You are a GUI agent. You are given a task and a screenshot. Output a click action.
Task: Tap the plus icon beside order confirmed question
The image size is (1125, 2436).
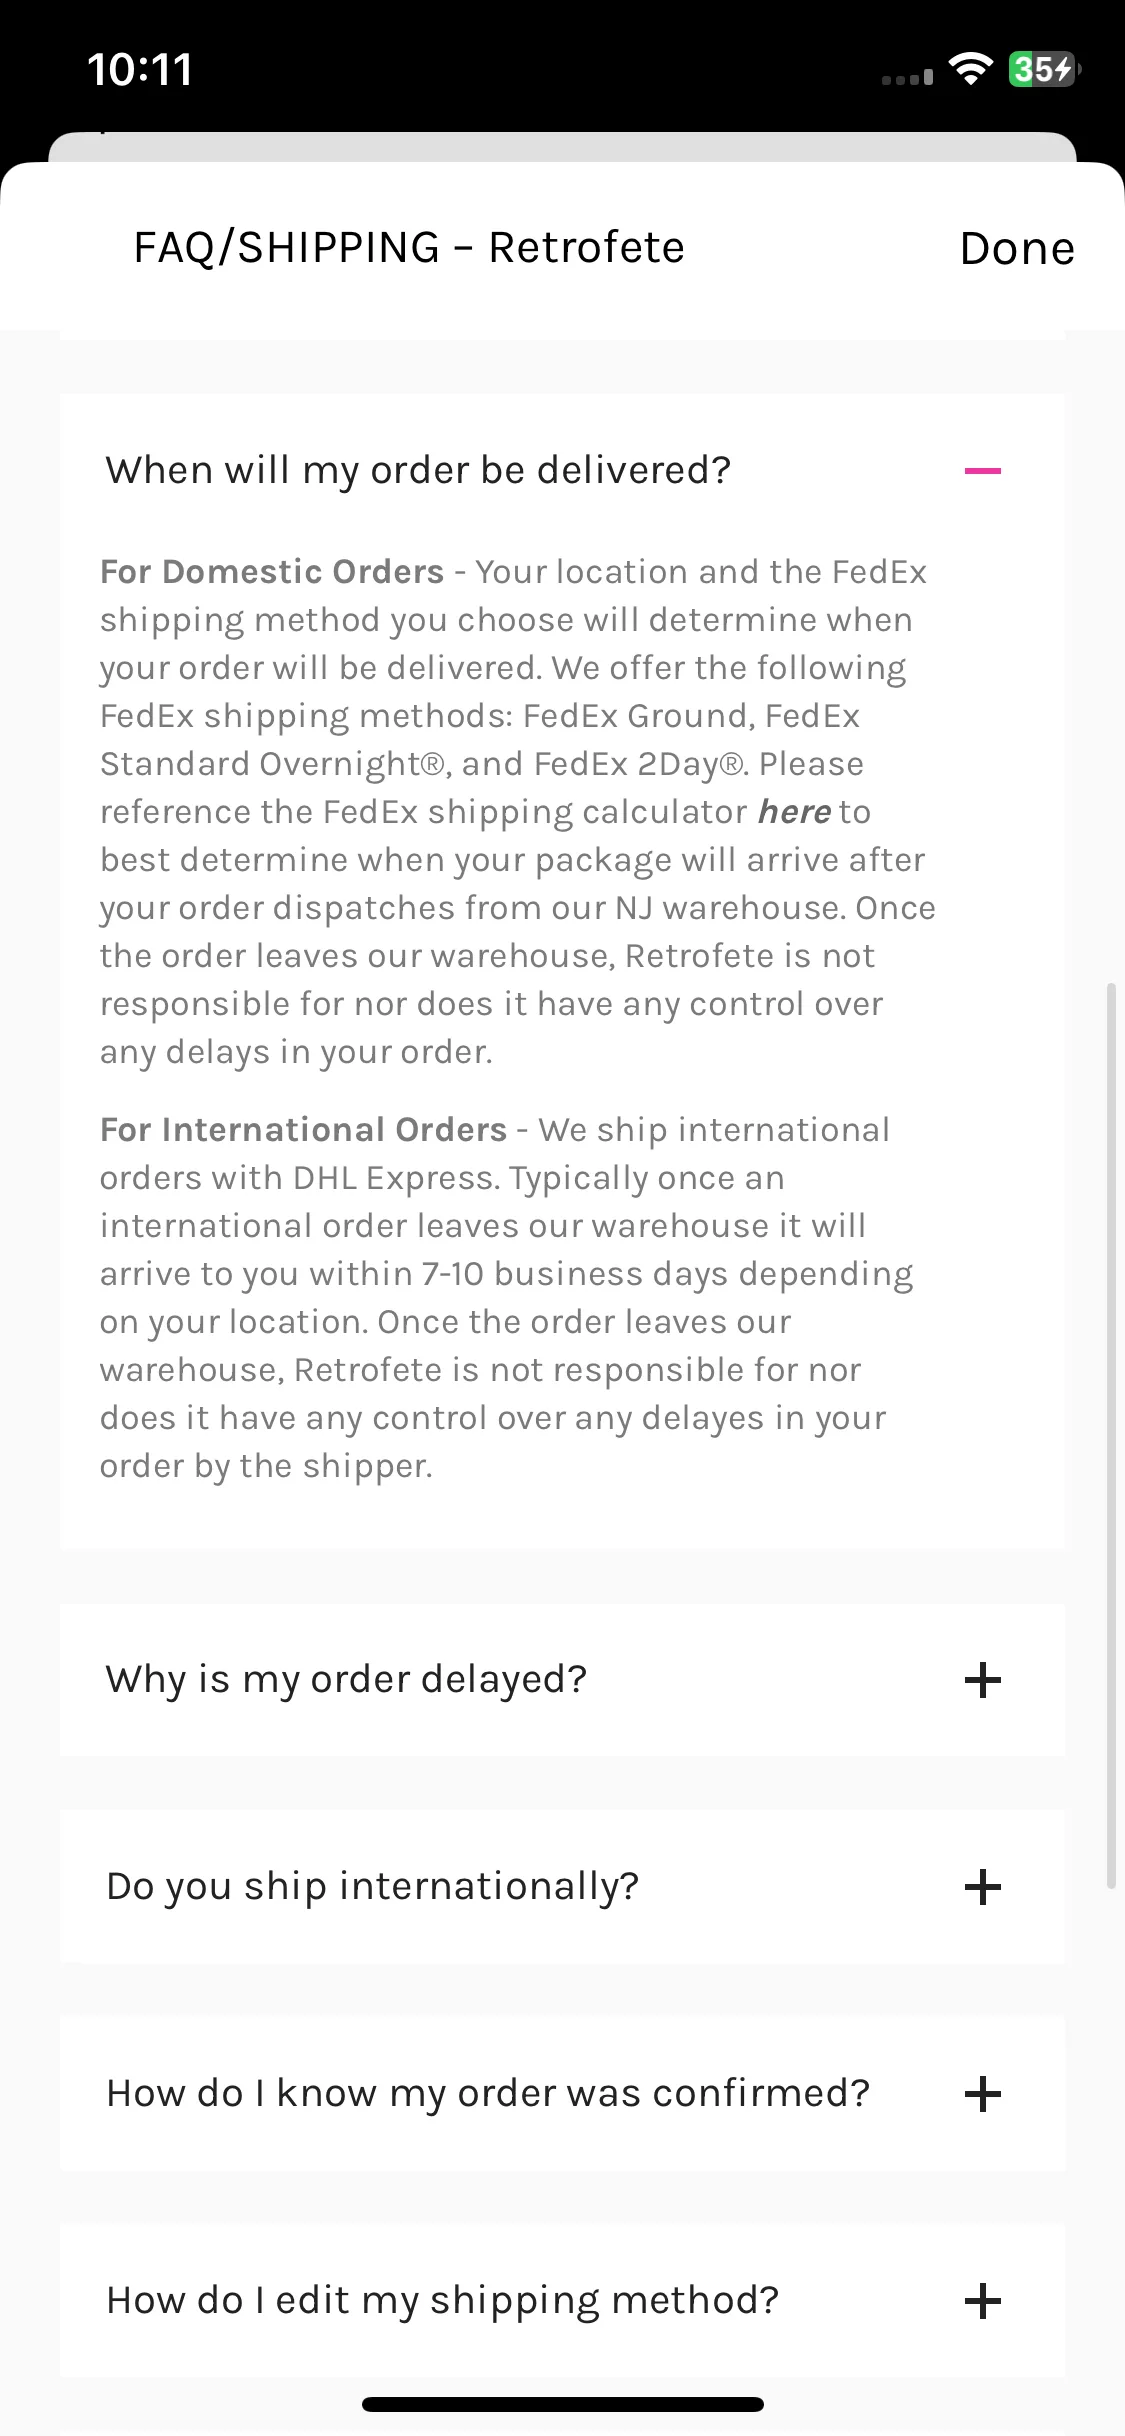click(x=982, y=2094)
